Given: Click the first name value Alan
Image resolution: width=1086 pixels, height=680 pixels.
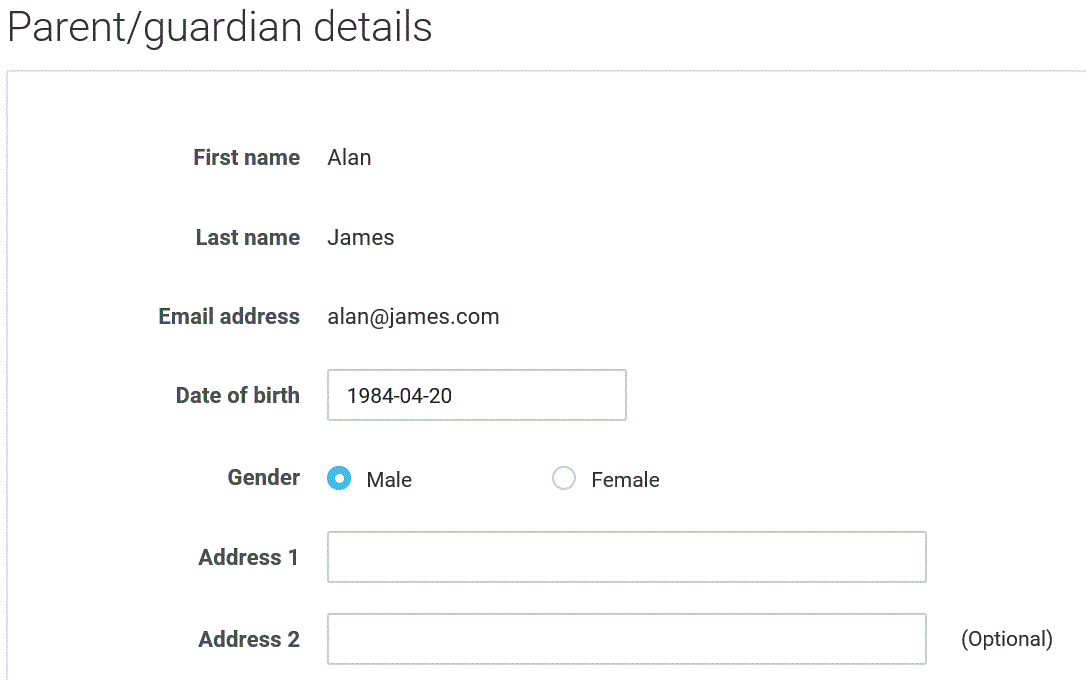Looking at the screenshot, I should tap(349, 157).
